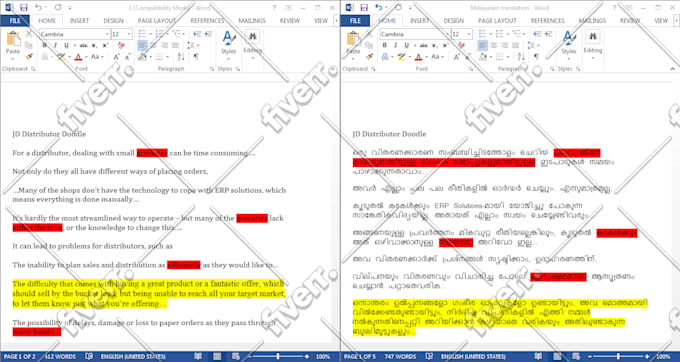The height and width of the screenshot is (362, 680).
Task: Click 412 WORDS count in status bar
Action: (x=60, y=356)
